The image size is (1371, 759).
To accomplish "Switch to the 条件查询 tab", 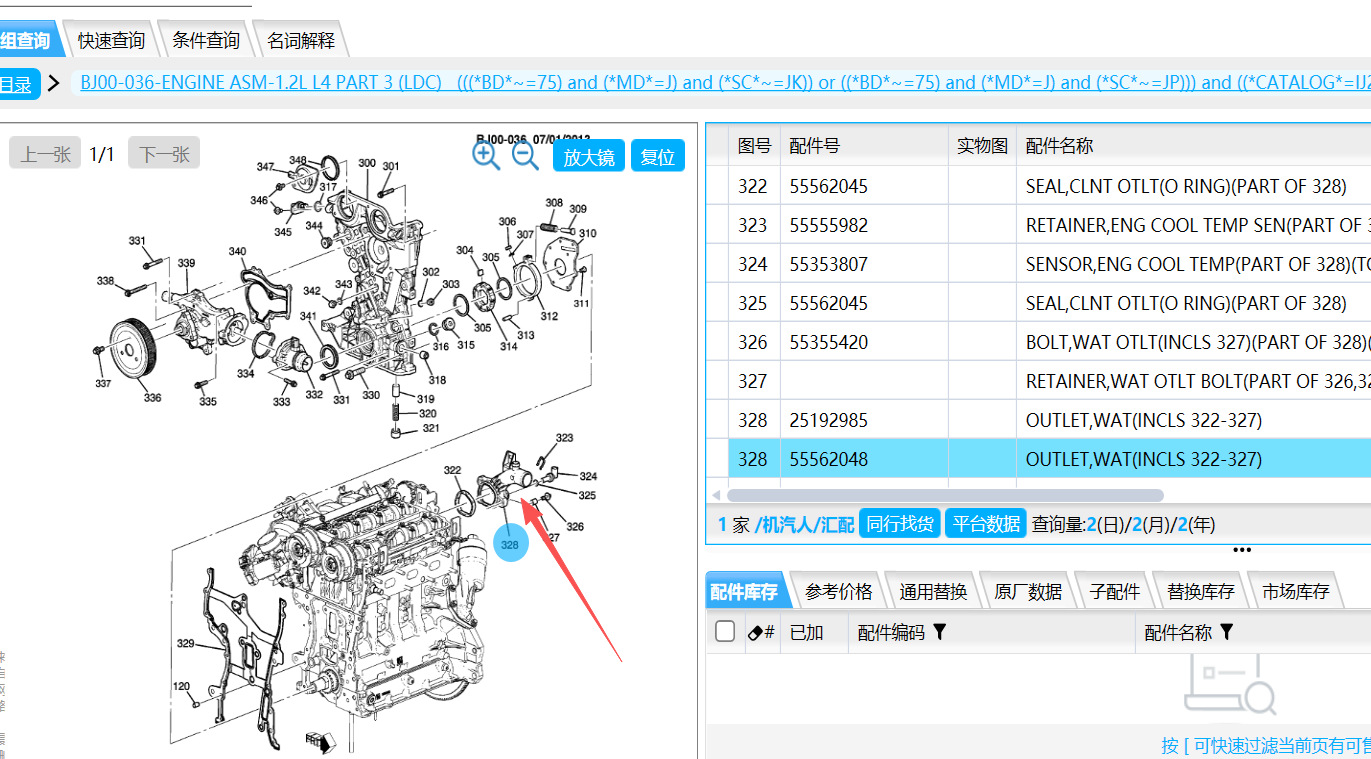I will (x=206, y=40).
